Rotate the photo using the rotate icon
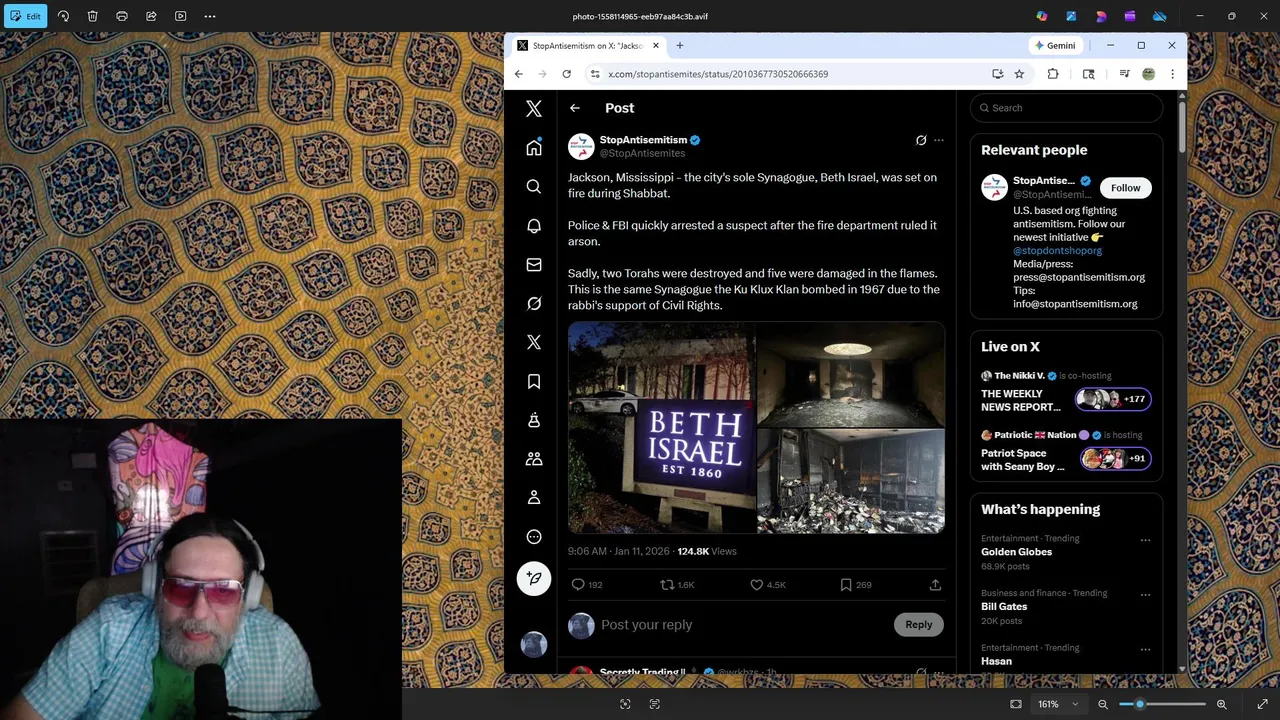 [x=63, y=16]
